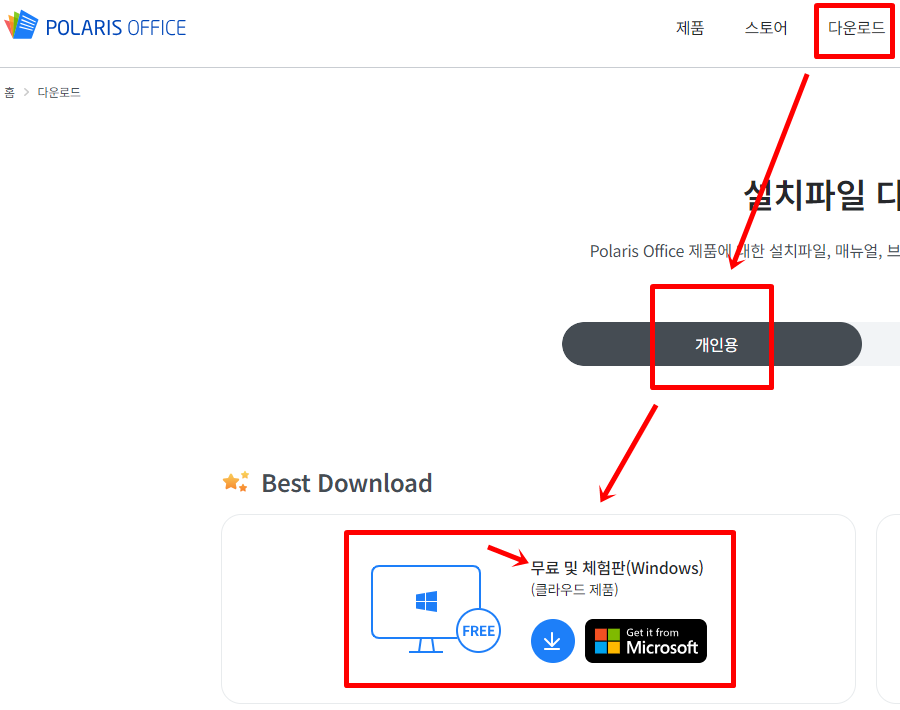This screenshot has height=710, width=900.
Task: Click the Best Download heading
Action: (347, 483)
